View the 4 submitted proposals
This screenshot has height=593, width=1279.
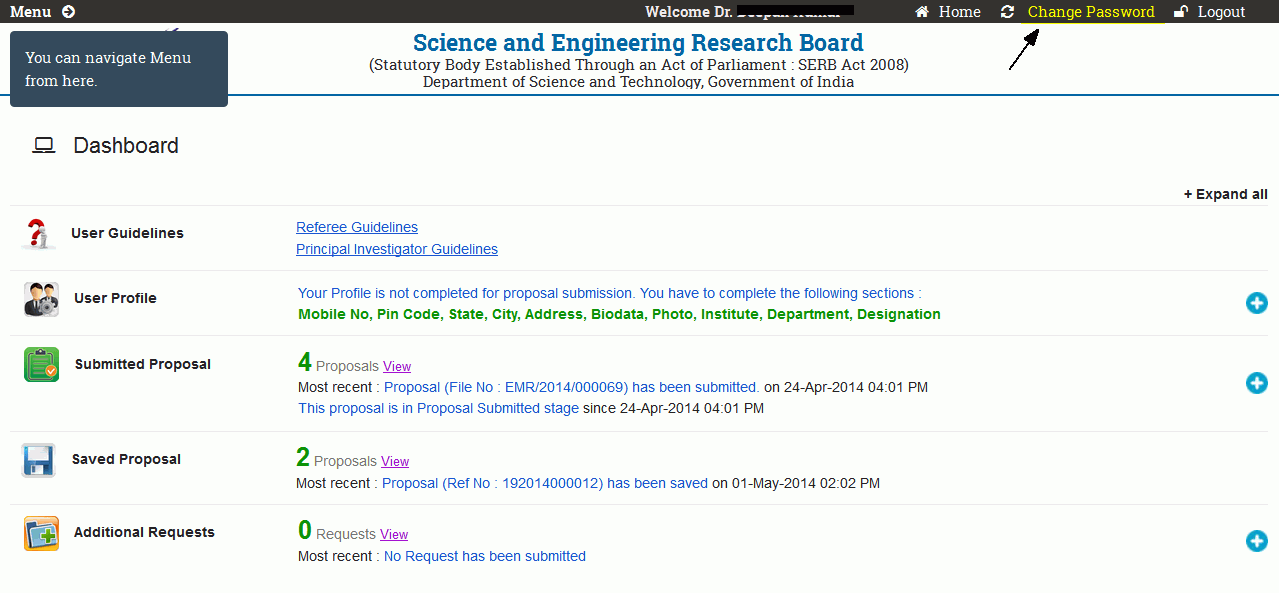coord(397,367)
